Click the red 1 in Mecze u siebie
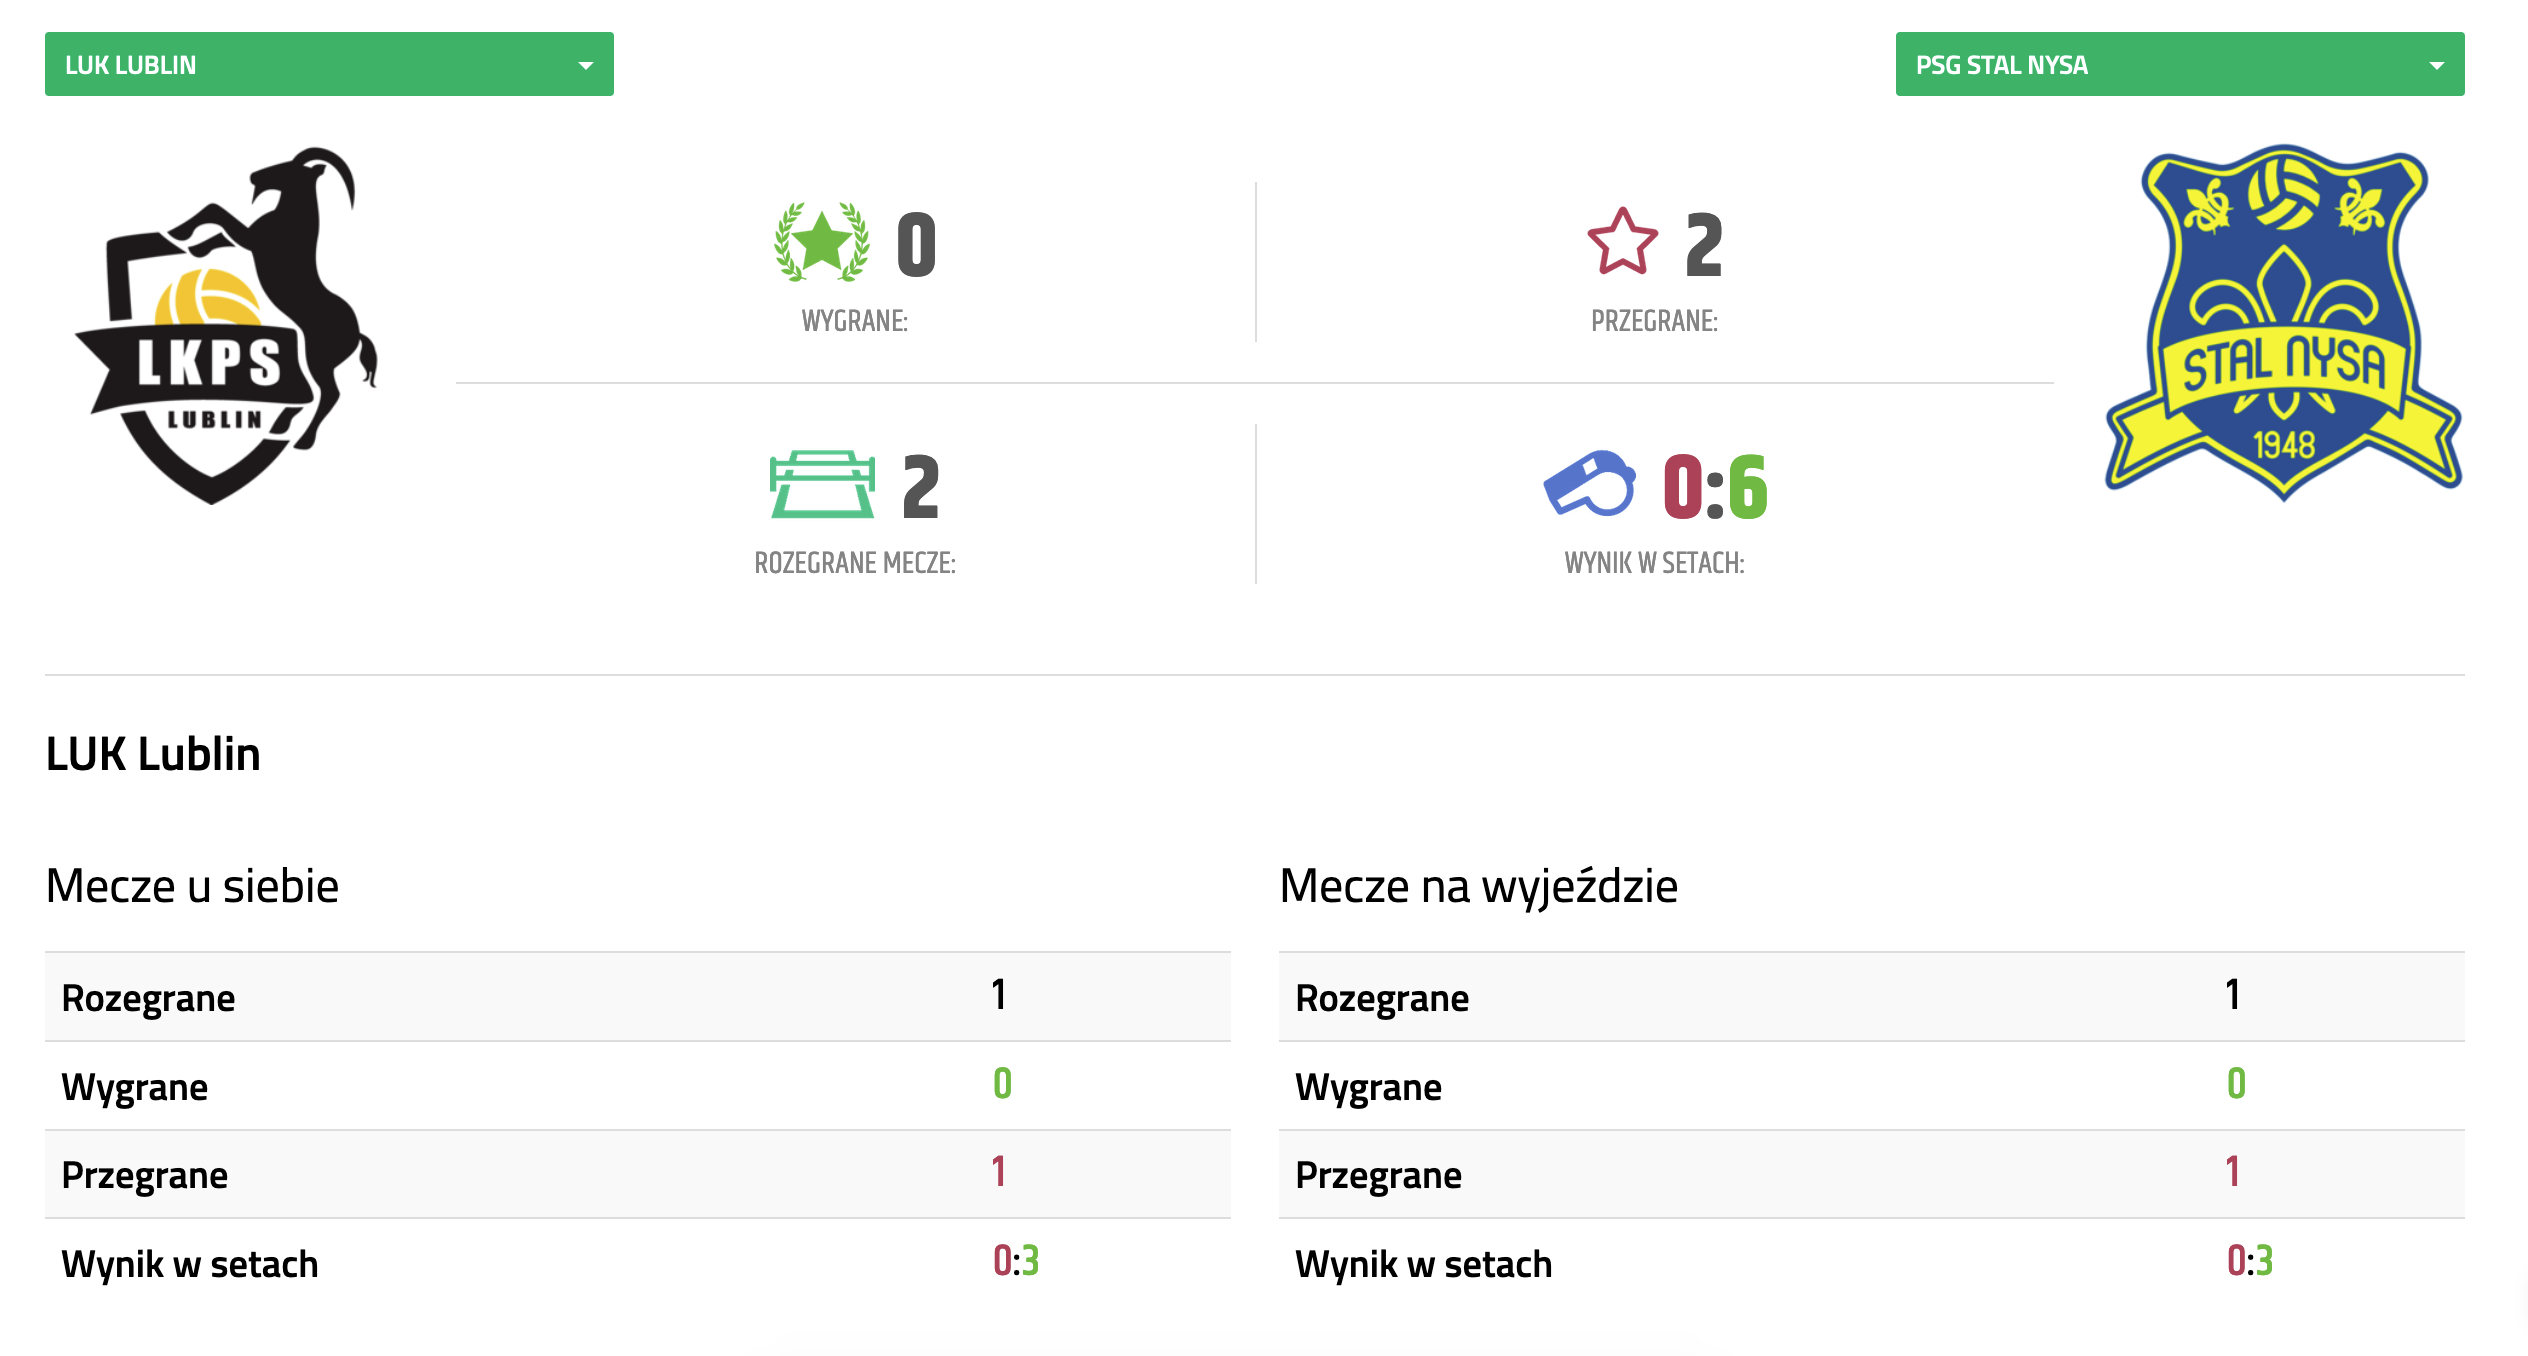2528x1356 pixels. 999,1171
